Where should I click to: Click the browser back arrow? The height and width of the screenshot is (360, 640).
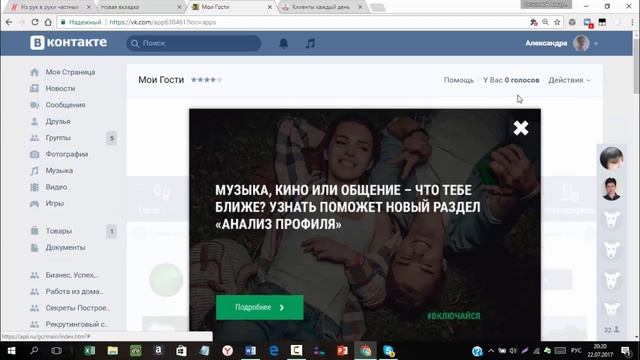(9, 22)
